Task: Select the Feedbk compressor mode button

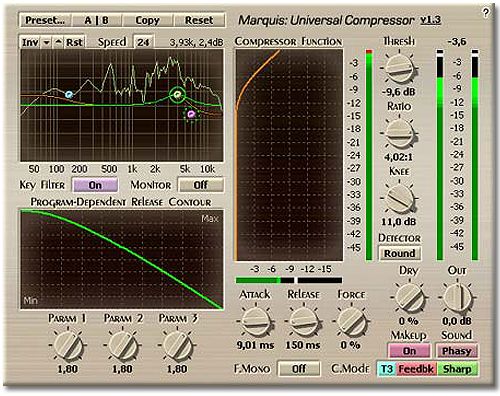Action: coord(416,369)
